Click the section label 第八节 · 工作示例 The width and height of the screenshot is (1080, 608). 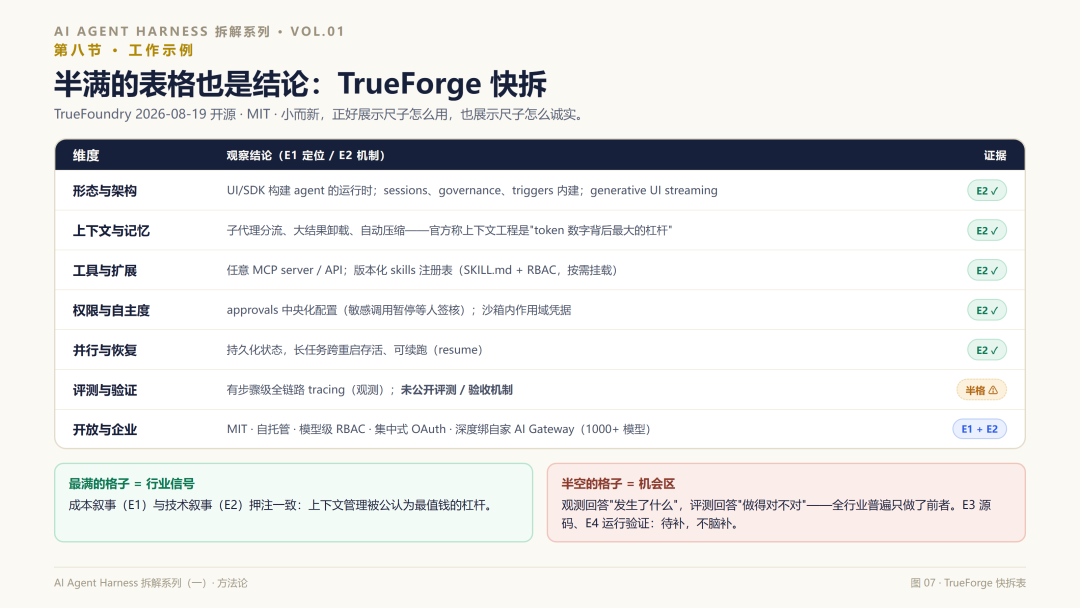(x=123, y=50)
